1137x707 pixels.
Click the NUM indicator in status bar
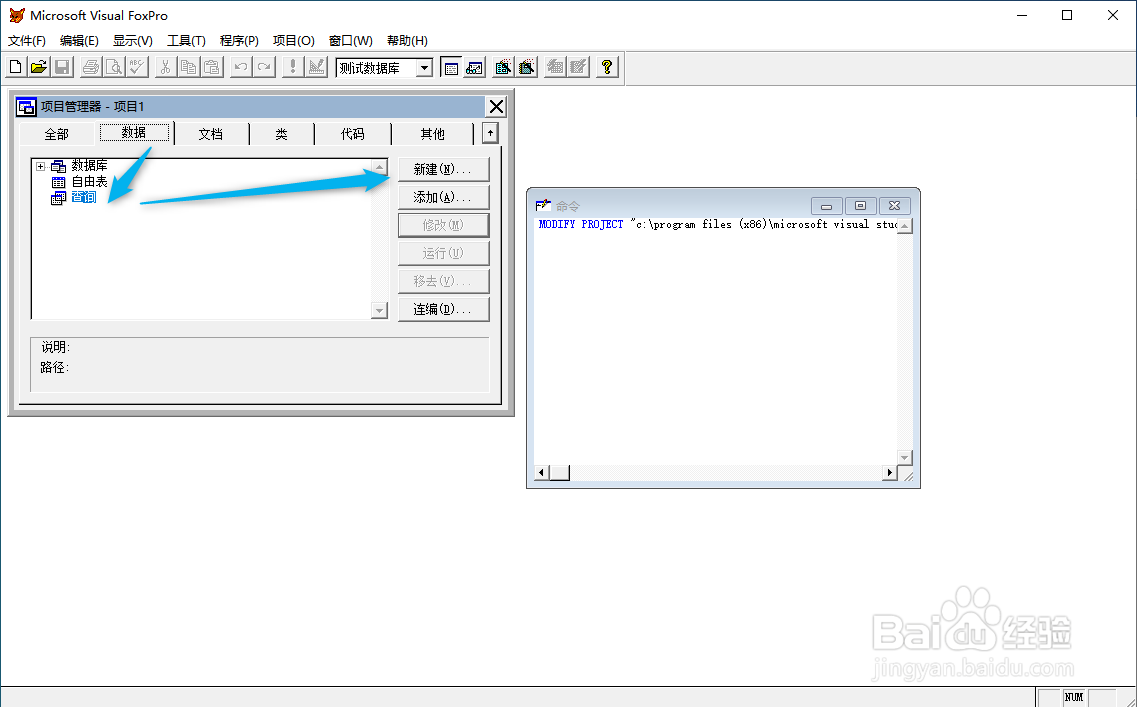point(1074,698)
